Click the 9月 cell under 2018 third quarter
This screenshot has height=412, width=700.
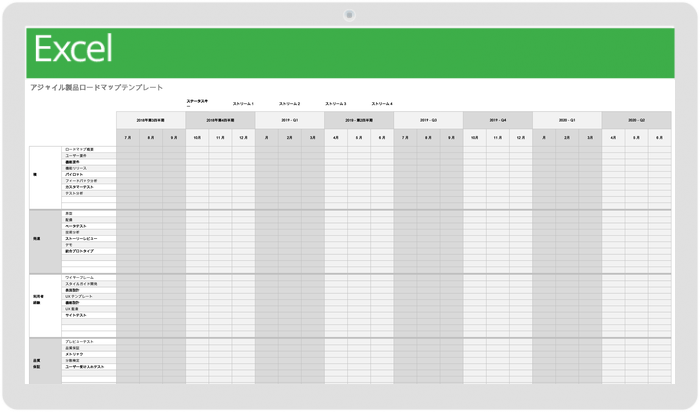pos(174,137)
